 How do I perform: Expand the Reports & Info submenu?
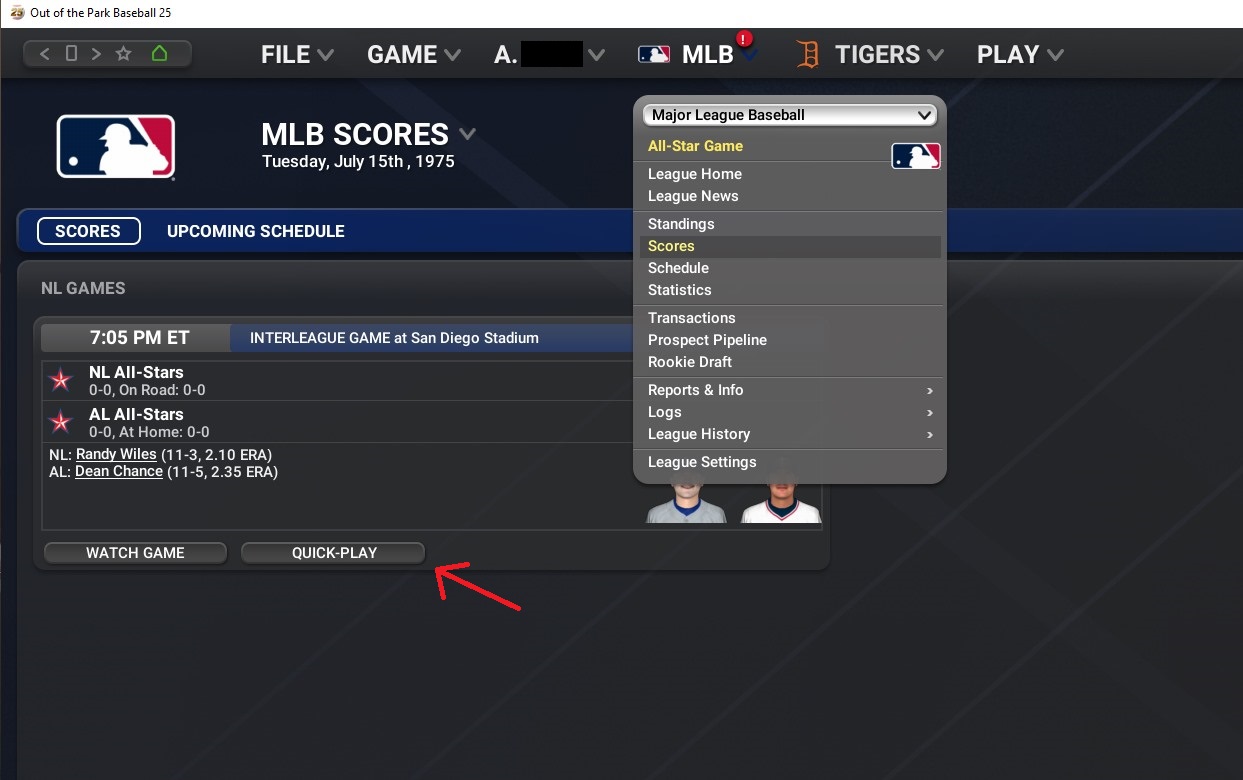789,390
